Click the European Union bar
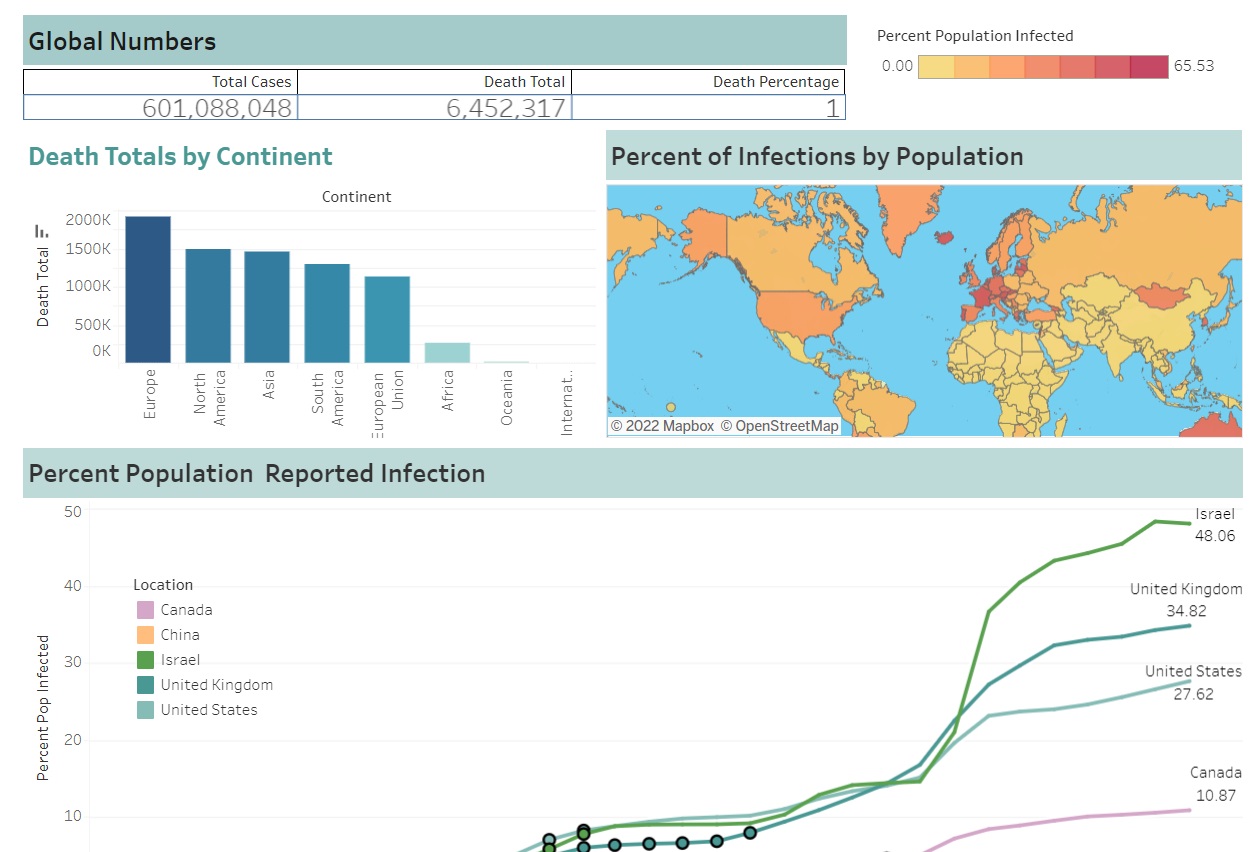 coord(387,319)
